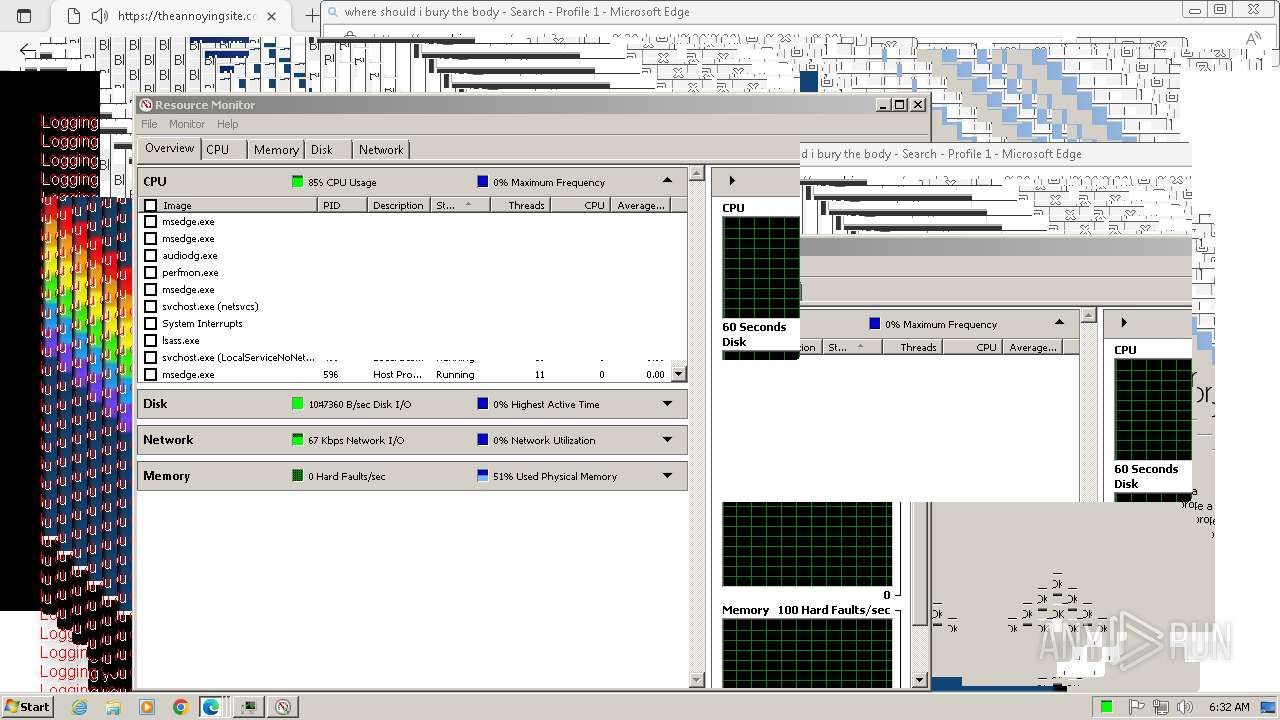Toggle the select-all Image header checkbox

pos(151,205)
